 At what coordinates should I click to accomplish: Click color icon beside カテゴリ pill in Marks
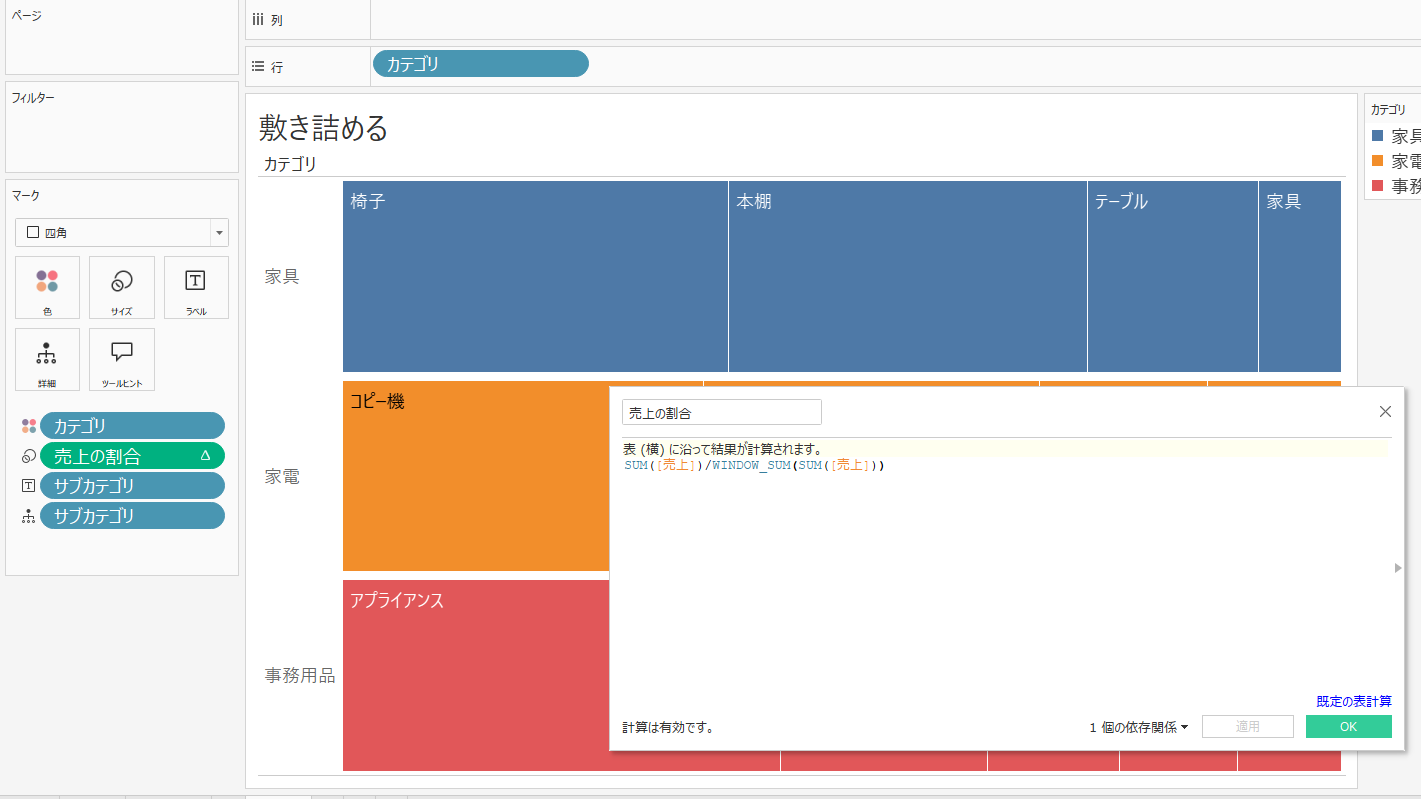click(x=28, y=426)
